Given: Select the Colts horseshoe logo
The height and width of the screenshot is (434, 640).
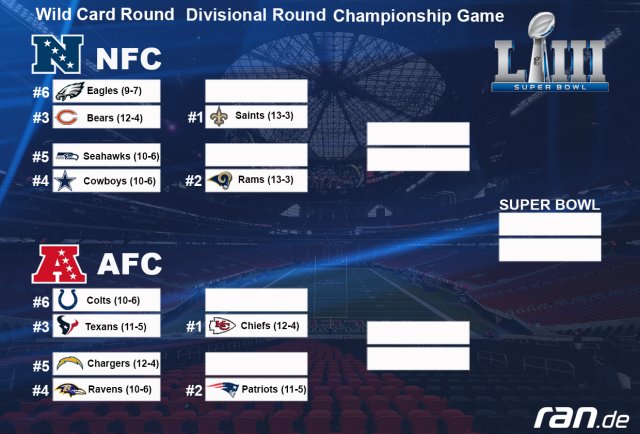Looking at the screenshot, I should (x=67, y=300).
